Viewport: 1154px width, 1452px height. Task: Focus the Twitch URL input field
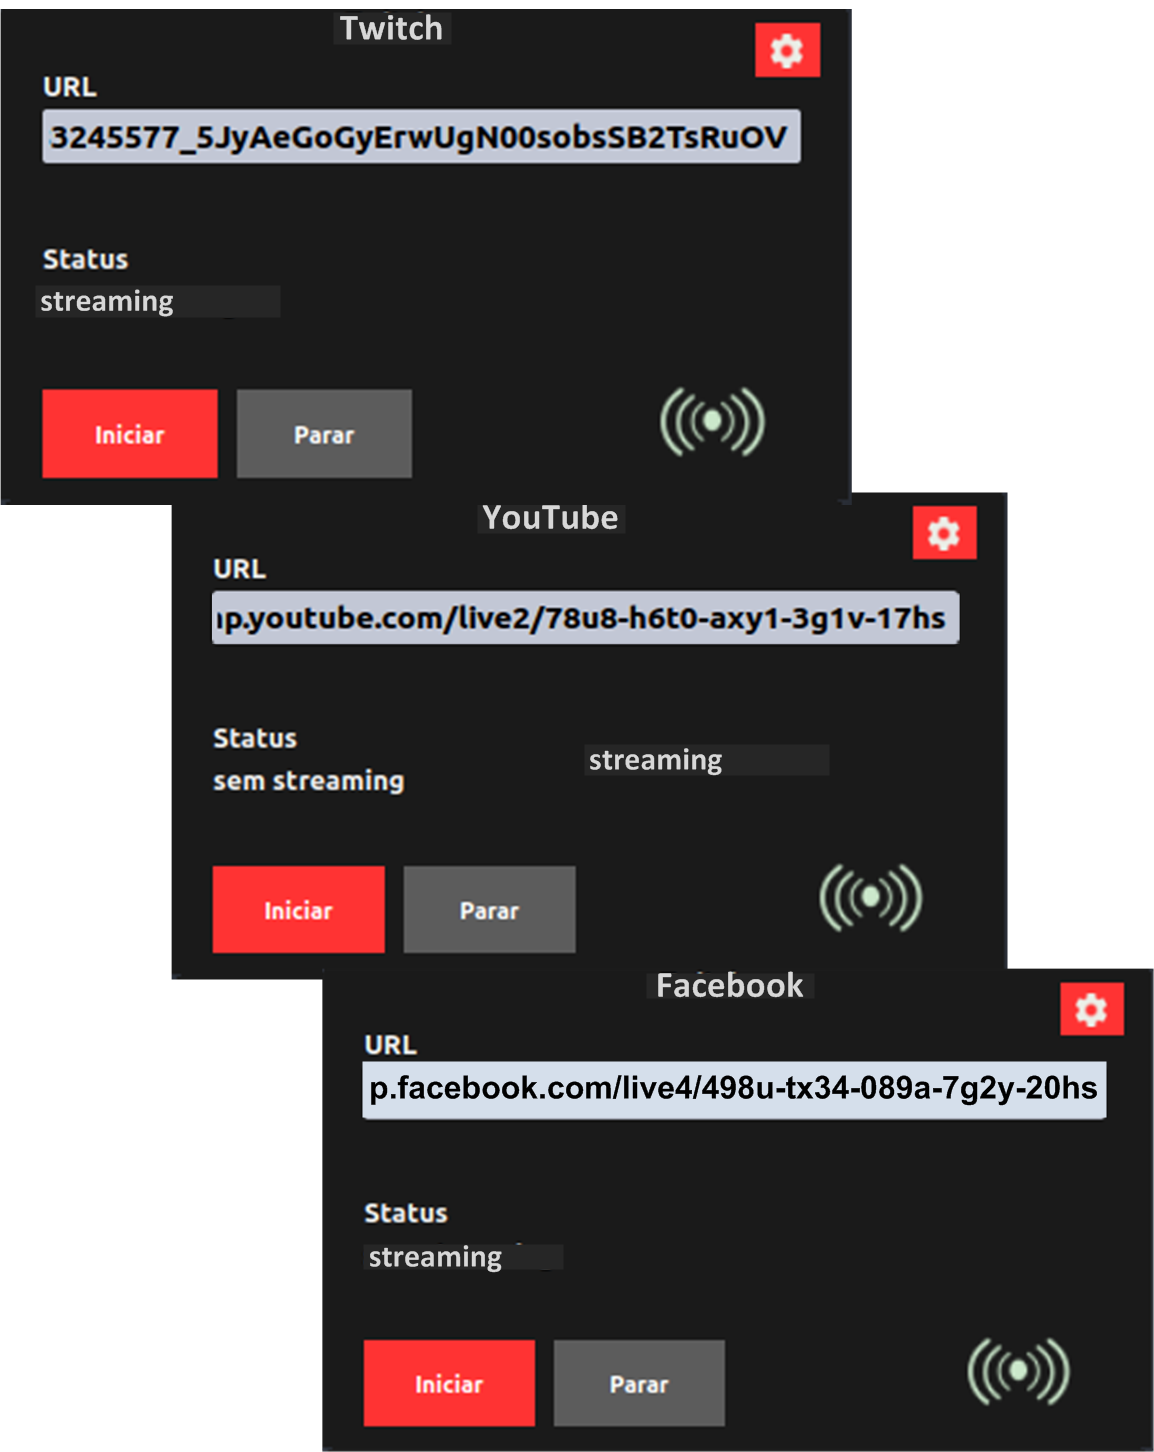(421, 137)
